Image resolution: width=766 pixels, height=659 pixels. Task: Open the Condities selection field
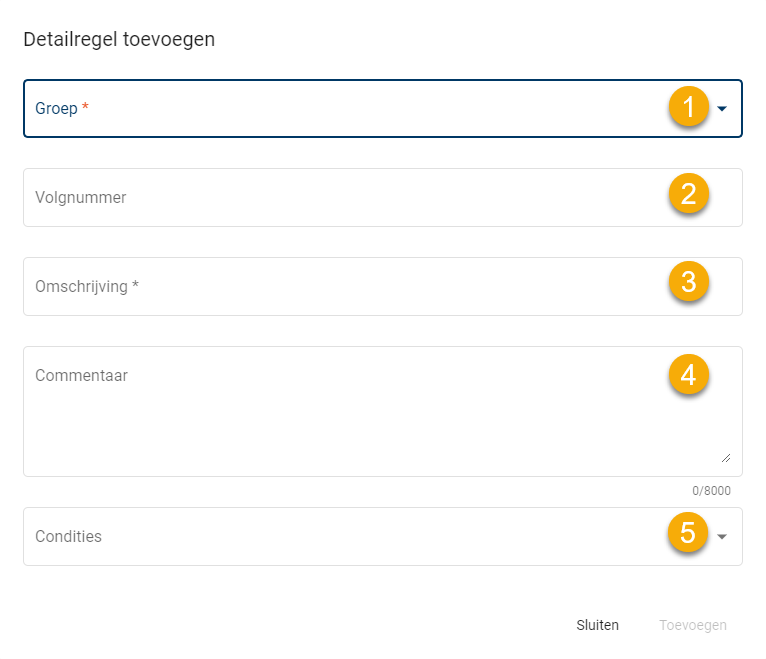[x=340, y=537]
